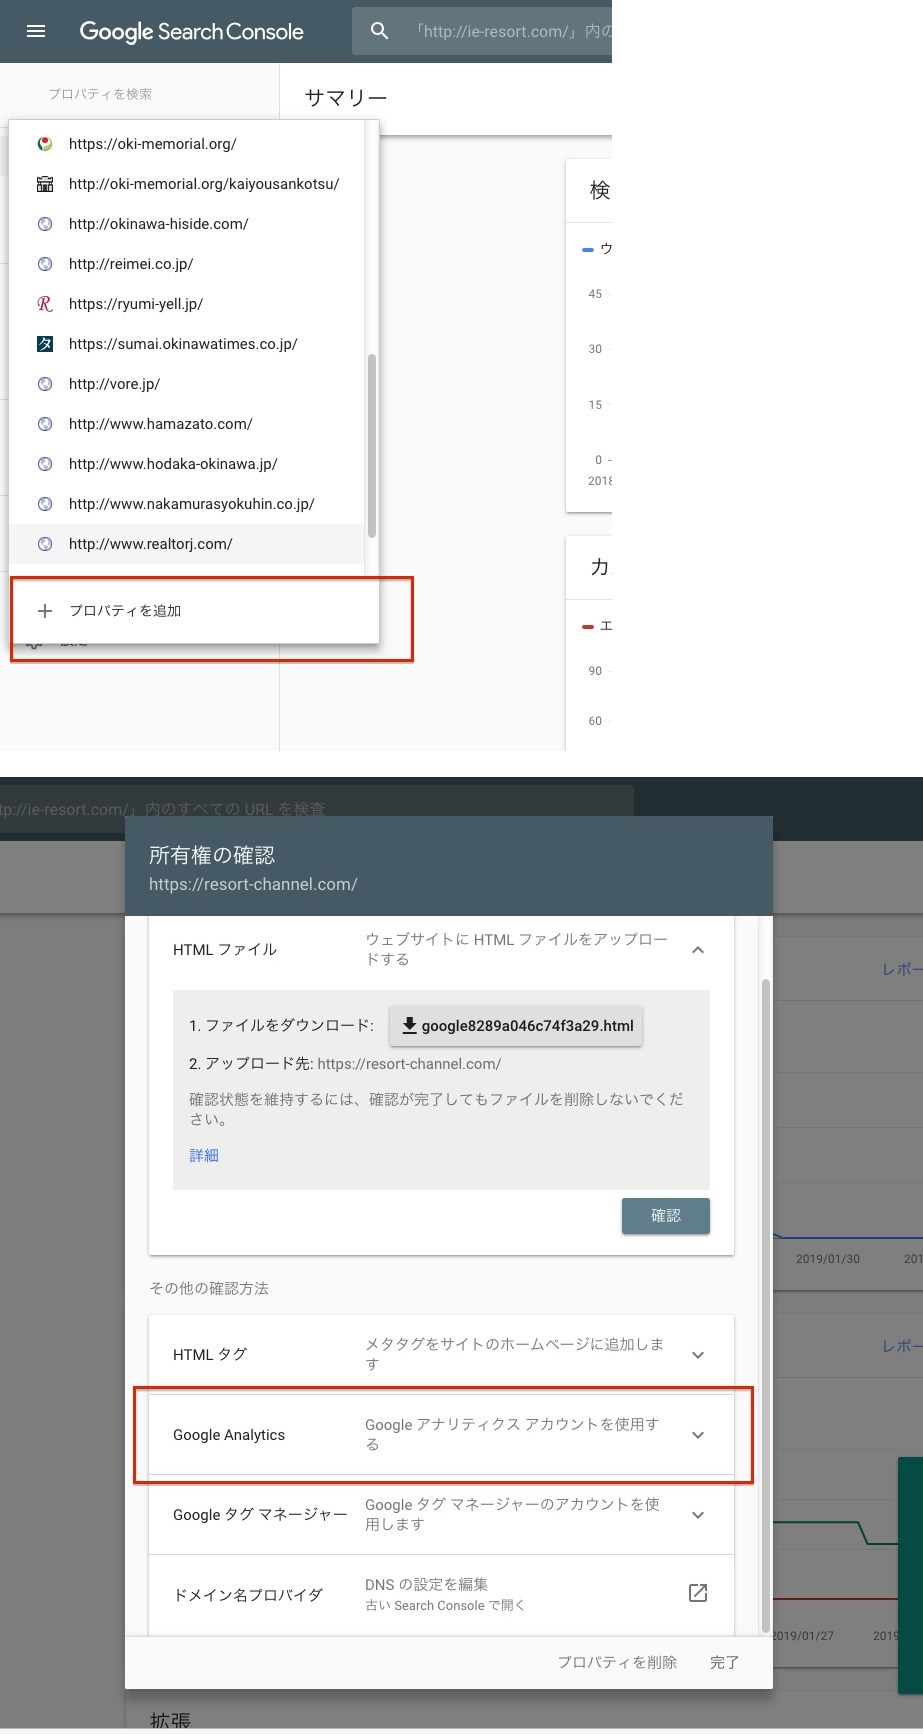
Task: Select property http://oki-memorial.org/kaiyousankotsu/
Action: tap(187, 184)
